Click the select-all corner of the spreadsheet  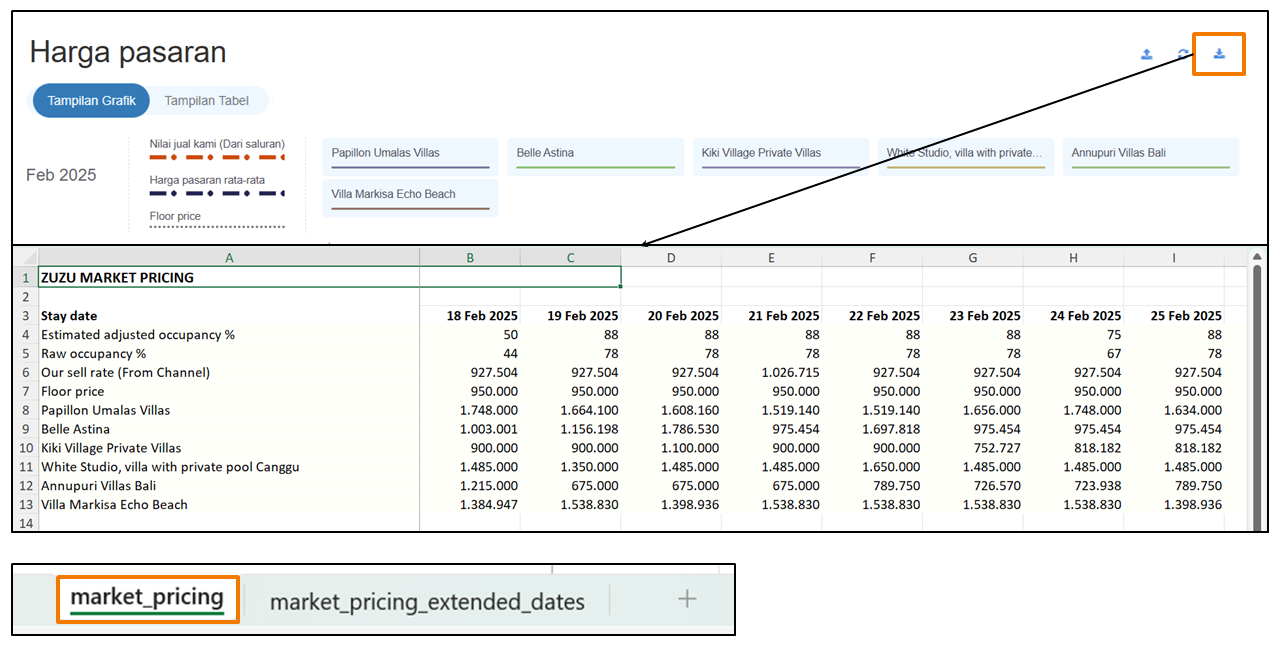click(x=26, y=257)
